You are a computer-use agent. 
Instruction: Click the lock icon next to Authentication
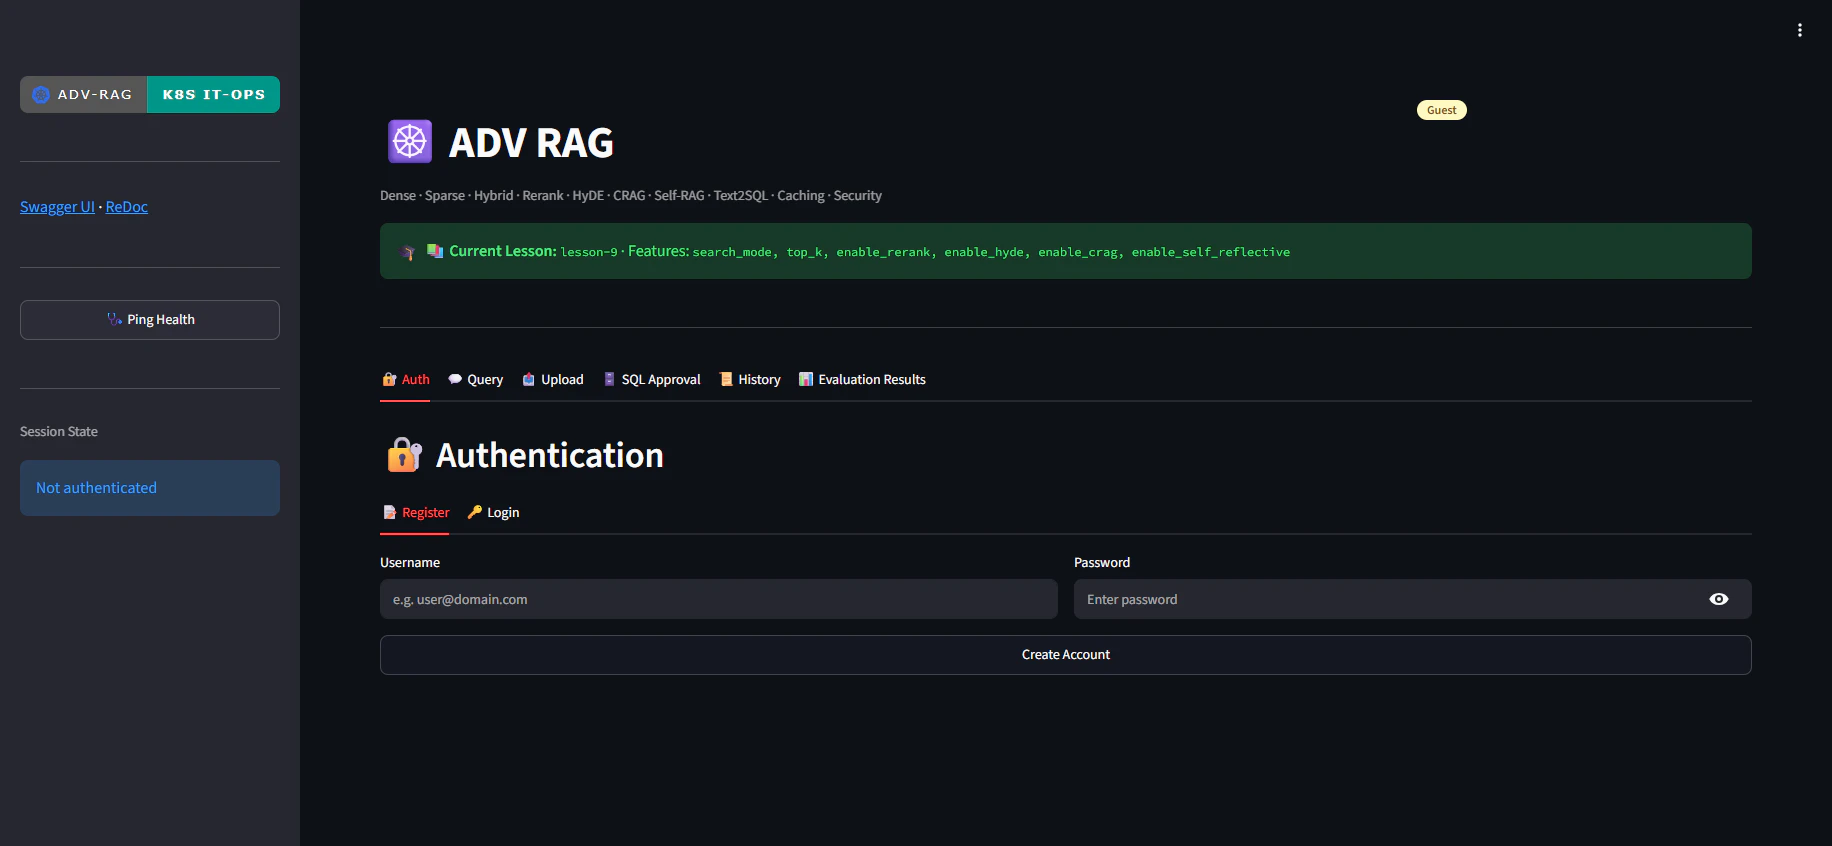[x=404, y=455]
